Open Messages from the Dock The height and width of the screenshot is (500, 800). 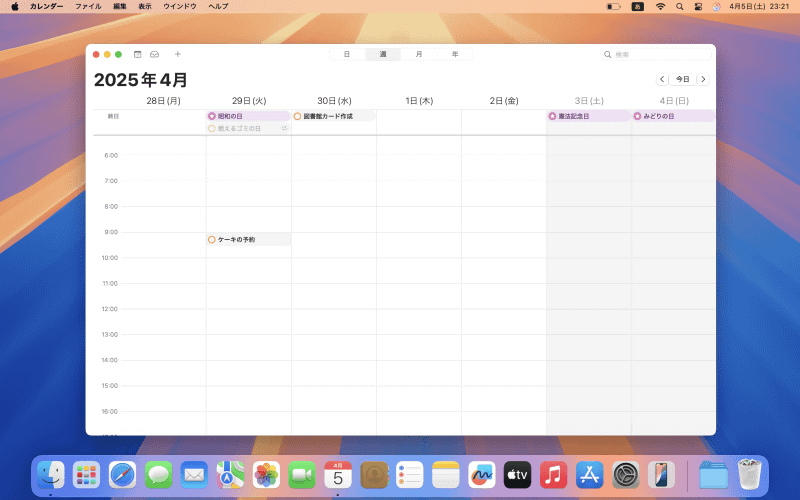(x=158, y=475)
